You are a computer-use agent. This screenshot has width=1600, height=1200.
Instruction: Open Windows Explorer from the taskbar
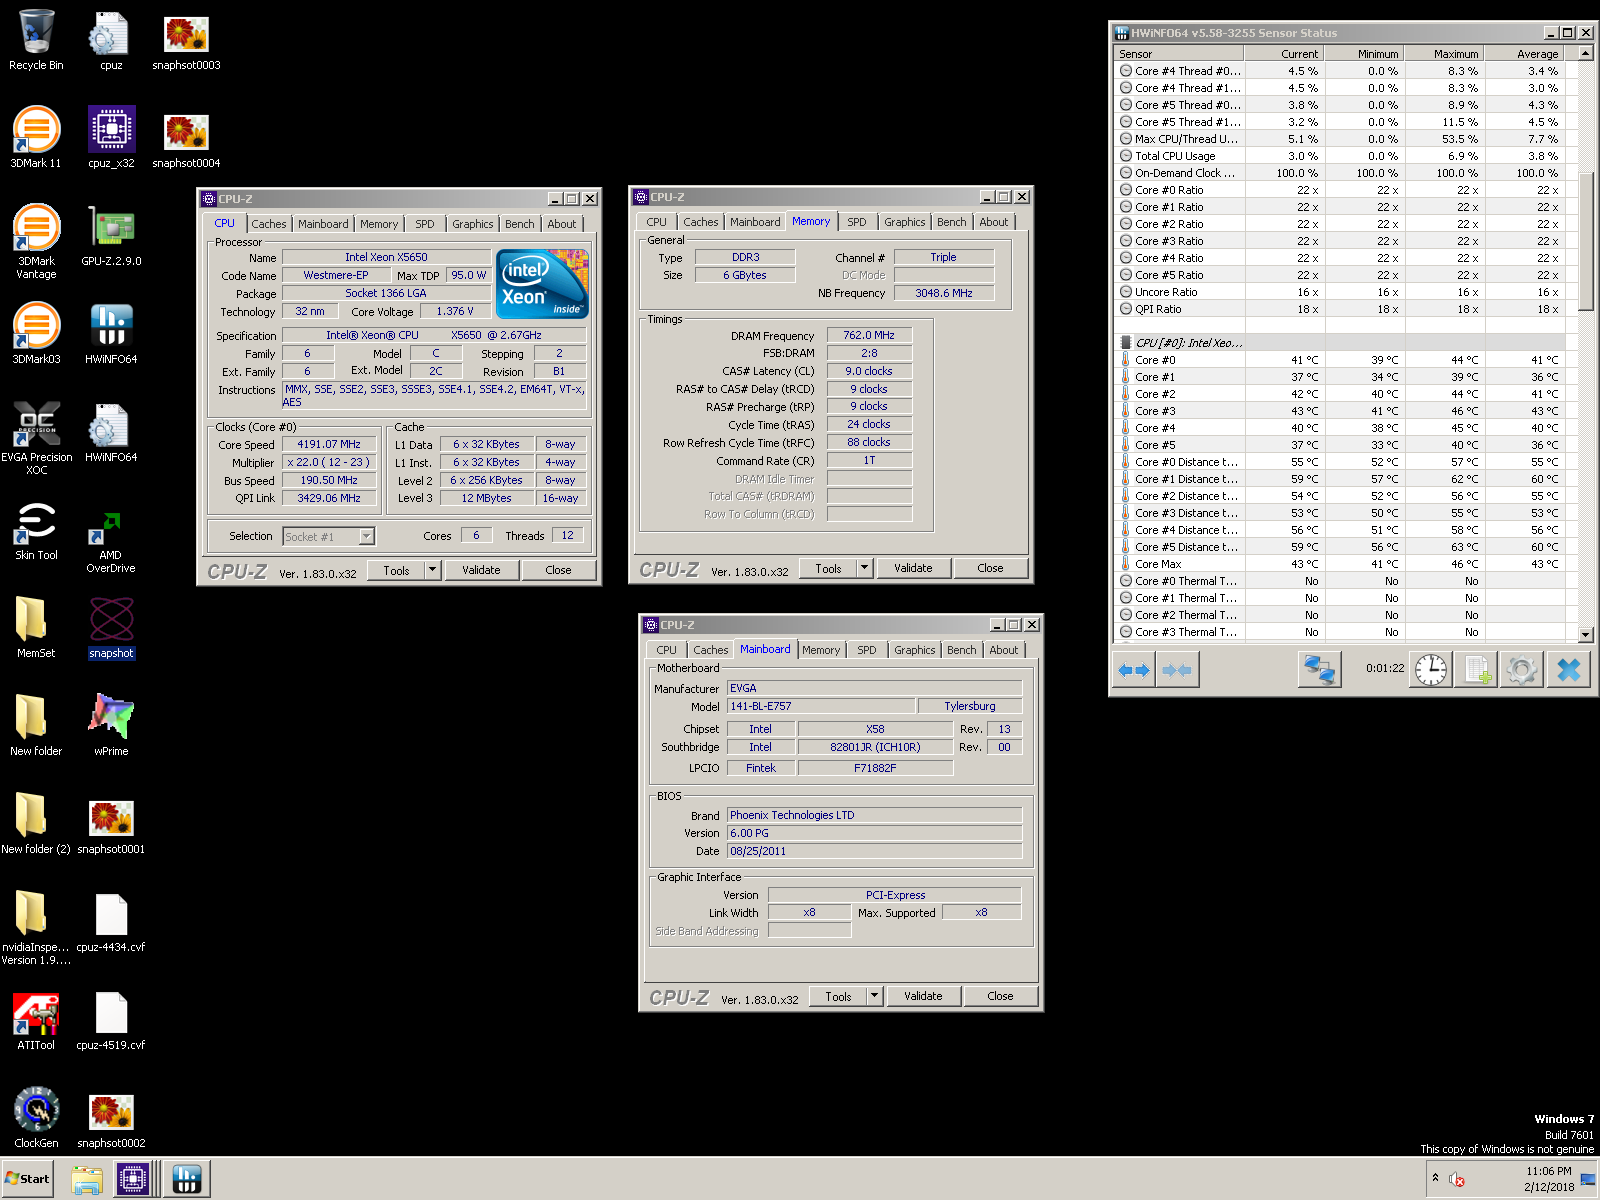tap(87, 1179)
